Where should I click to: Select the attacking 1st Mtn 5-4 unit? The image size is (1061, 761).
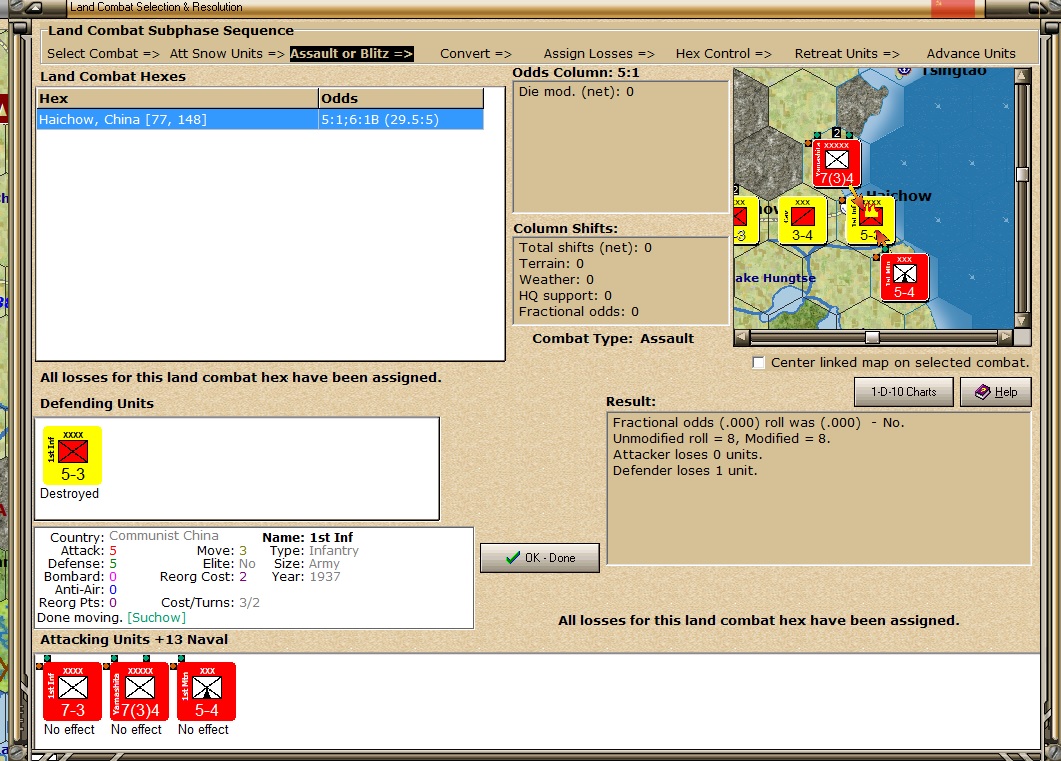click(x=206, y=691)
